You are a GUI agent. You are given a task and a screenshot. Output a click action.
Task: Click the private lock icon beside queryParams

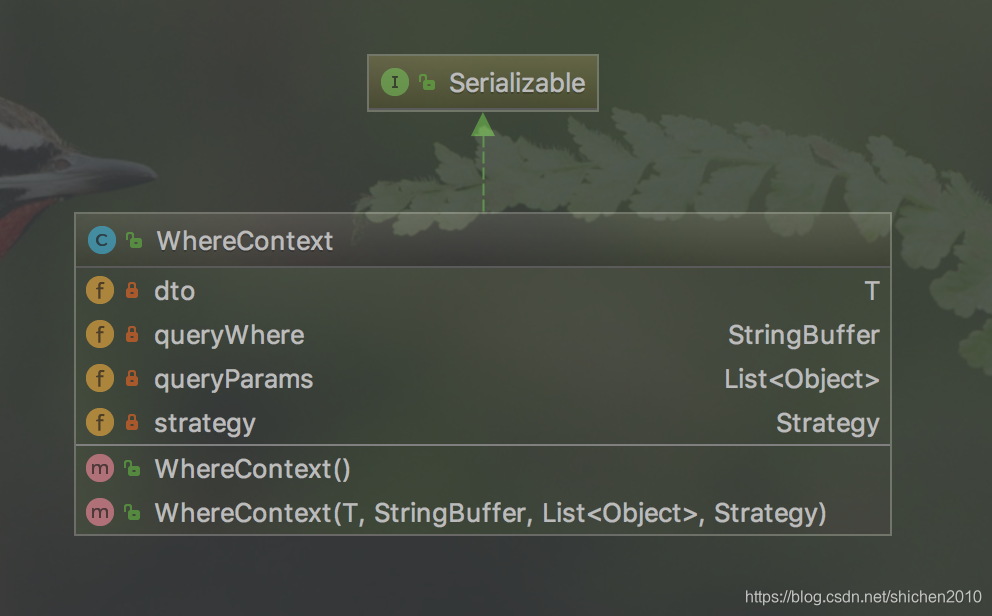click(x=131, y=379)
